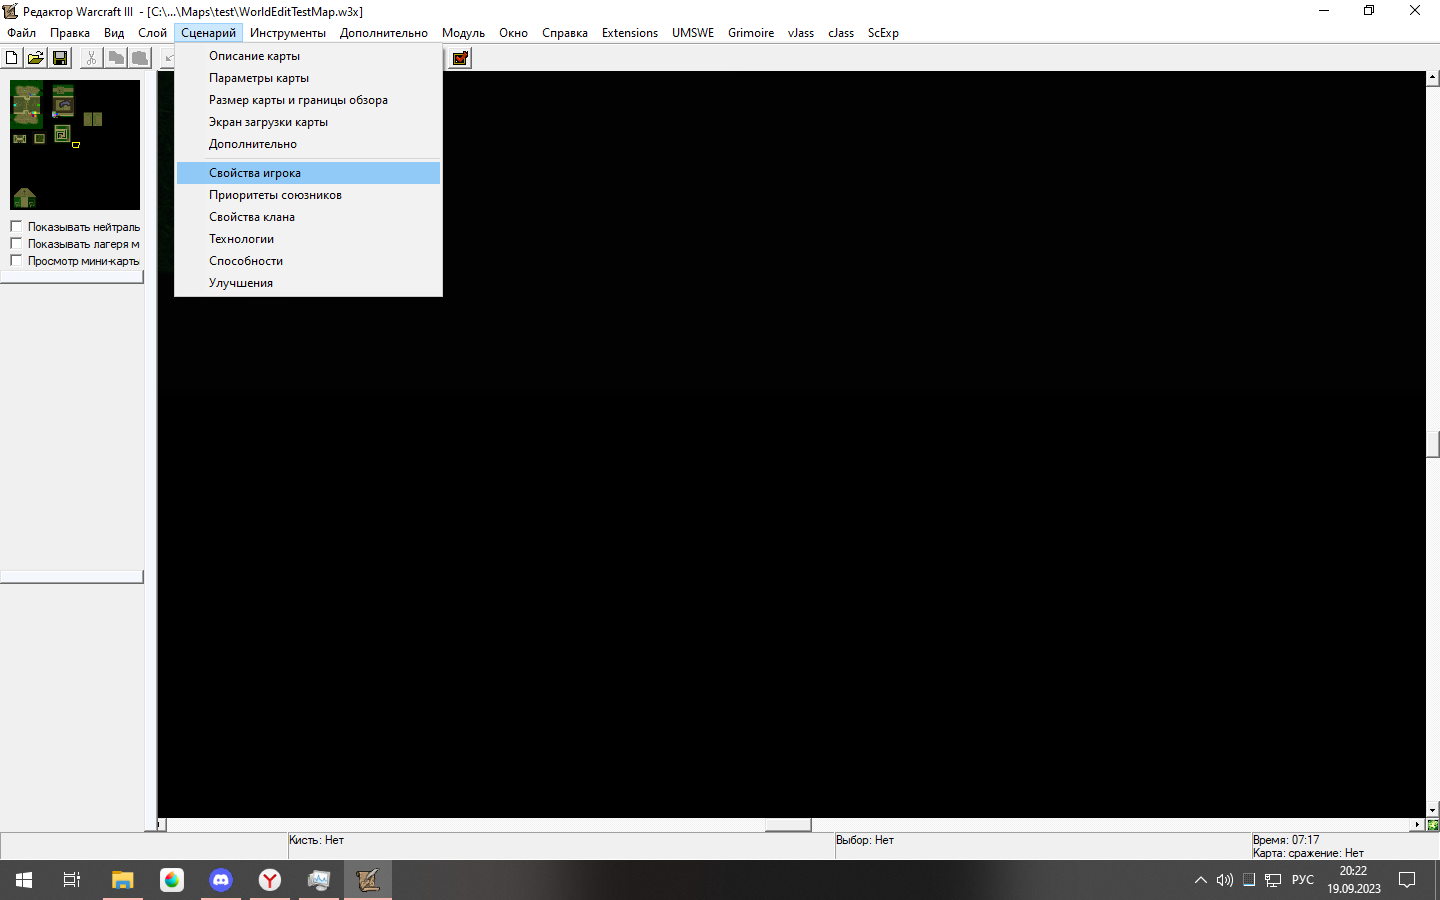The width and height of the screenshot is (1440, 900).
Task: Click the horizontal scrollbar right arrow
Action: pyautogui.click(x=1418, y=825)
